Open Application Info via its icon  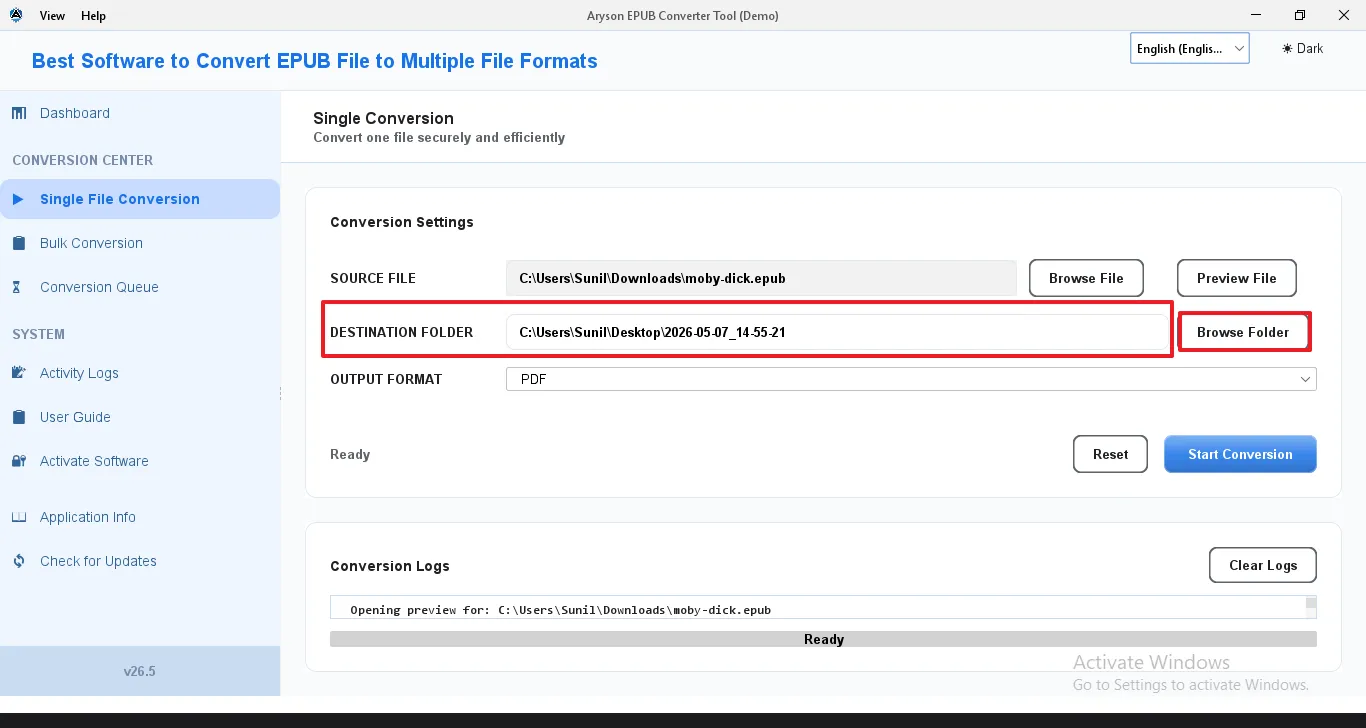pos(19,517)
